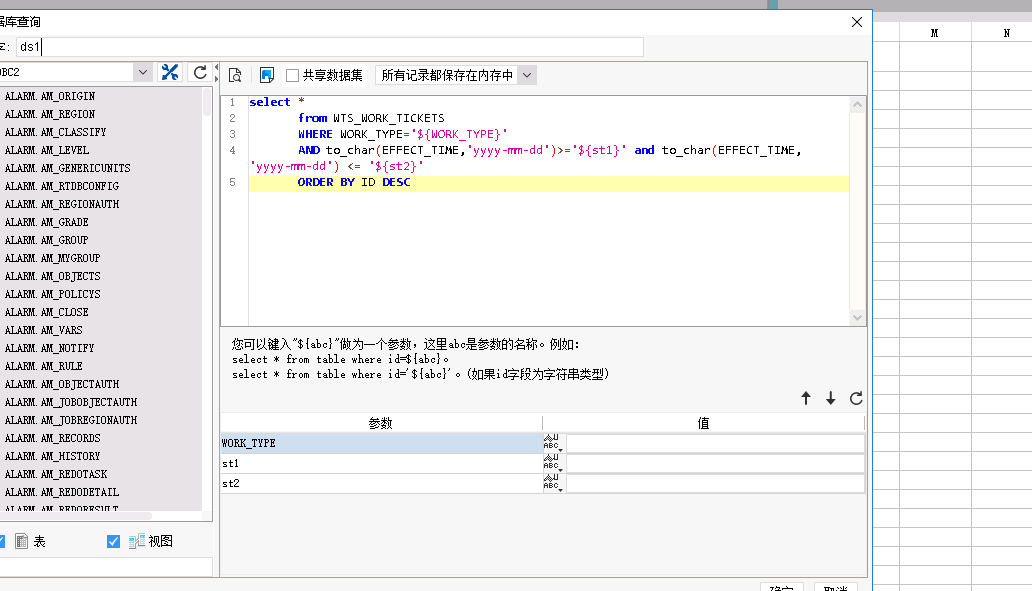Image resolution: width=1032 pixels, height=591 pixels.
Task: Select column M header in the spreadsheet
Action: coord(935,33)
